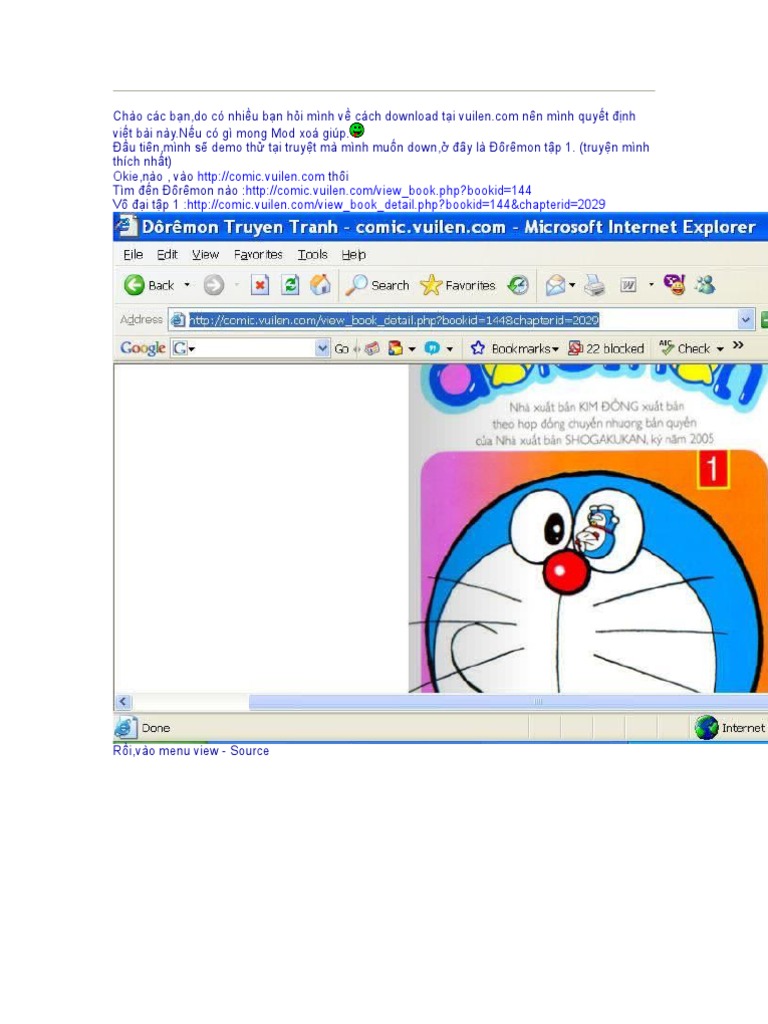The image size is (768, 1024).
Task: Click the Google toolbar colorful page icon
Action: pyautogui.click(x=395, y=349)
